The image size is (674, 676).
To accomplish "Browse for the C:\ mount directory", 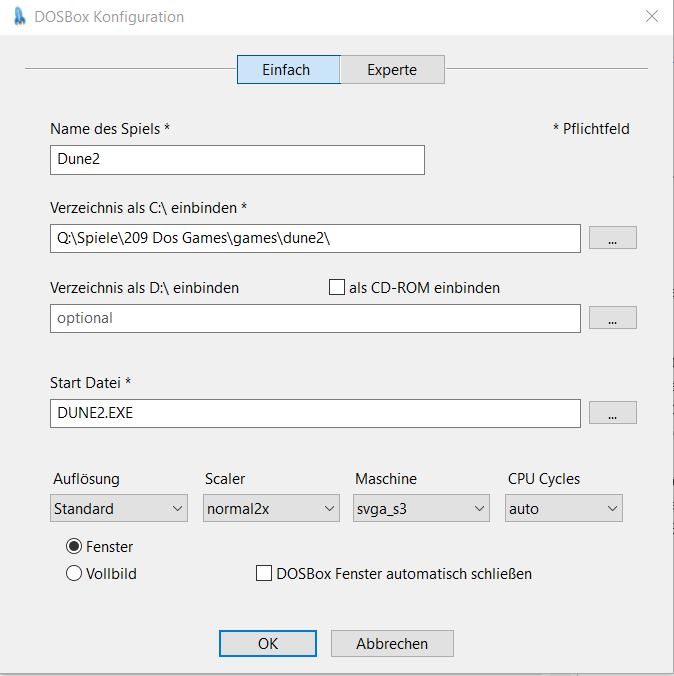I will pos(612,238).
